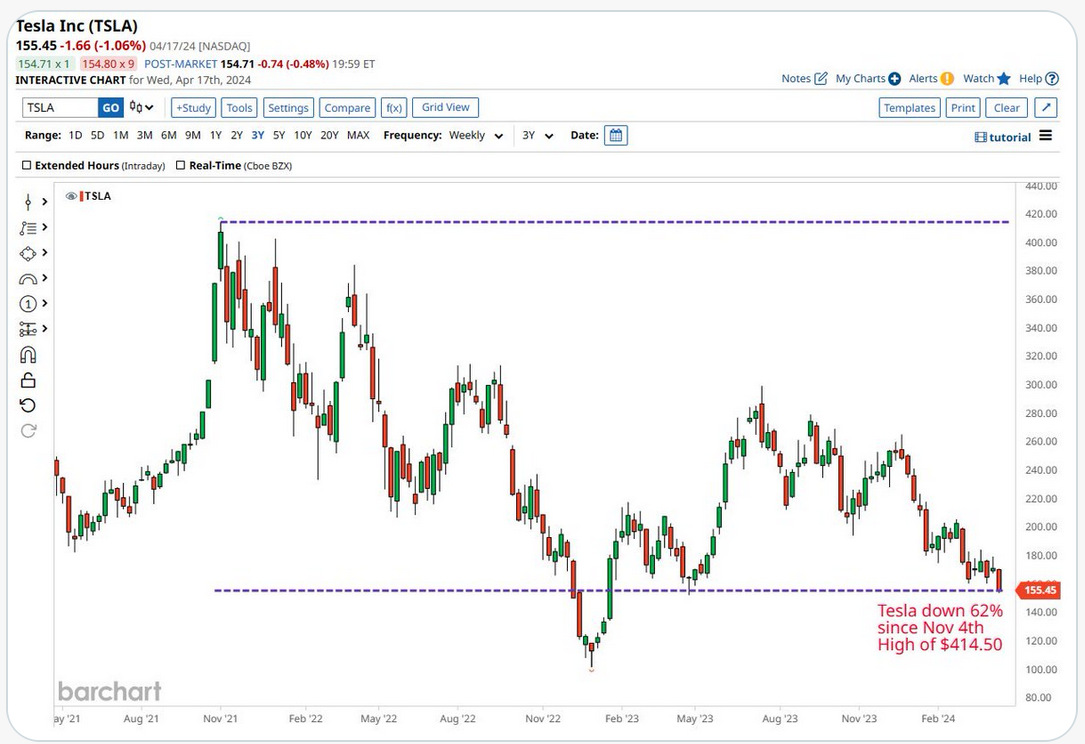
Task: Select the Fibonacci levels tool icon
Action: [x=28, y=329]
